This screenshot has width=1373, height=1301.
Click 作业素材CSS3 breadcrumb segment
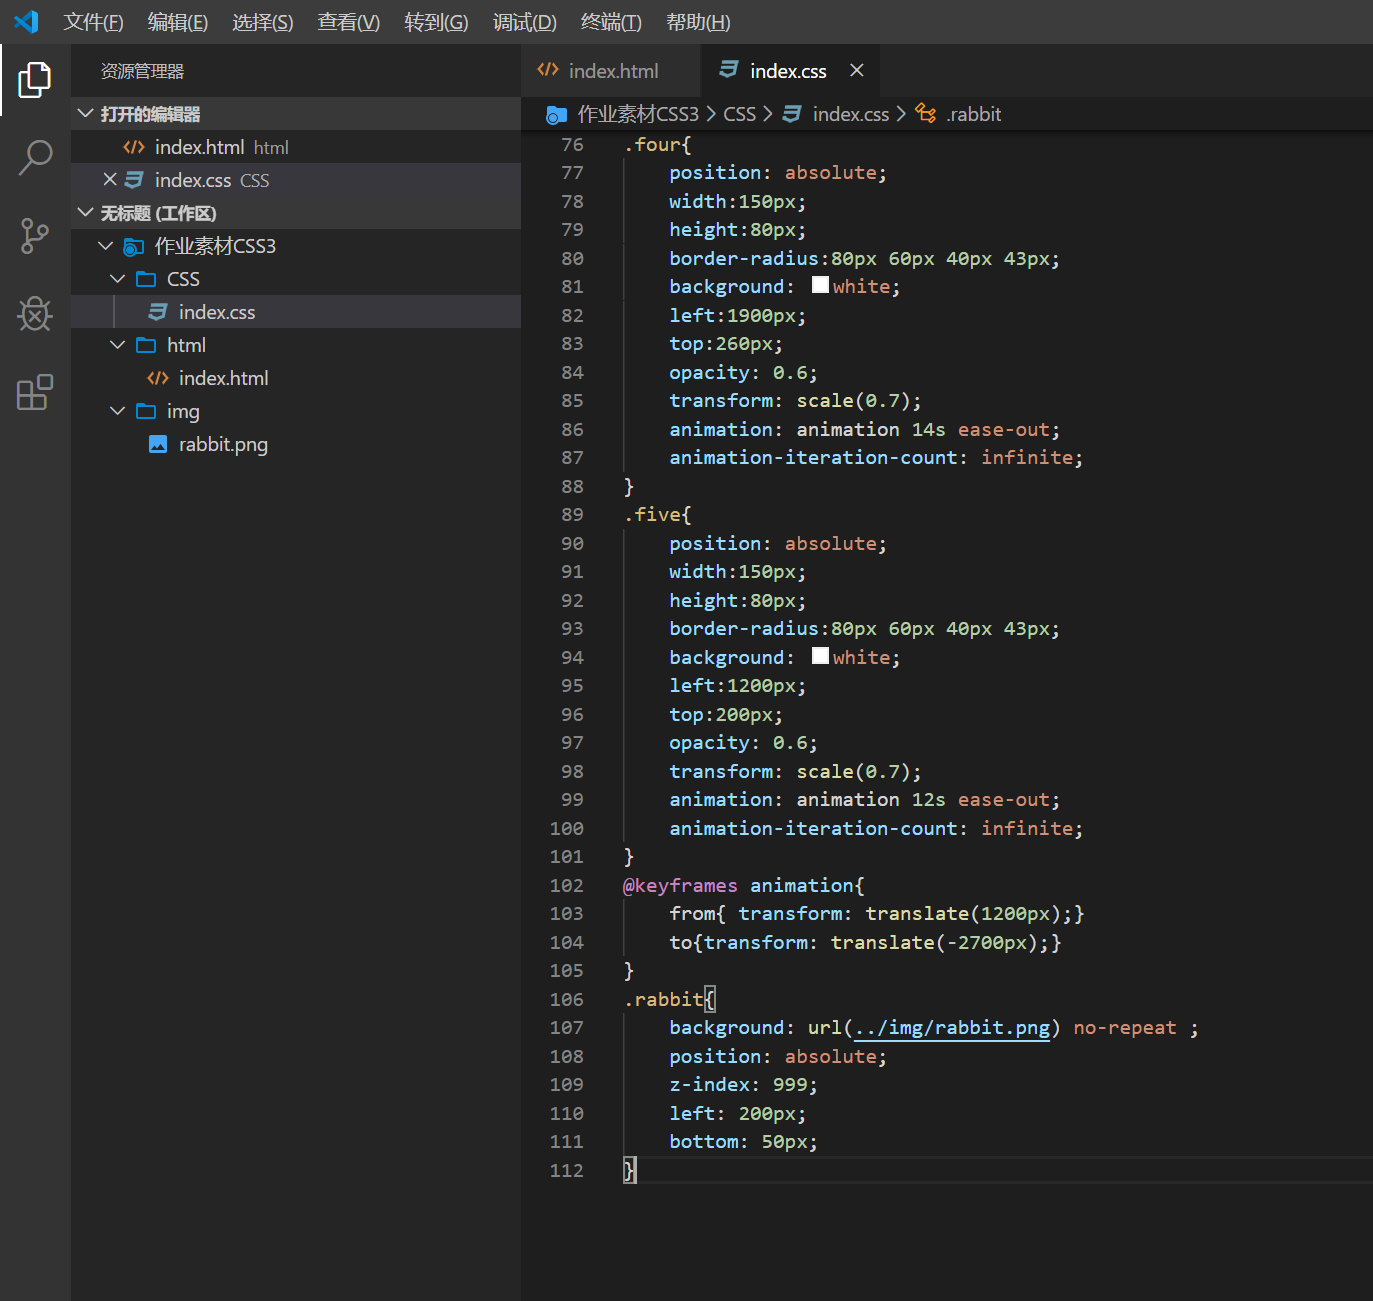[638, 114]
